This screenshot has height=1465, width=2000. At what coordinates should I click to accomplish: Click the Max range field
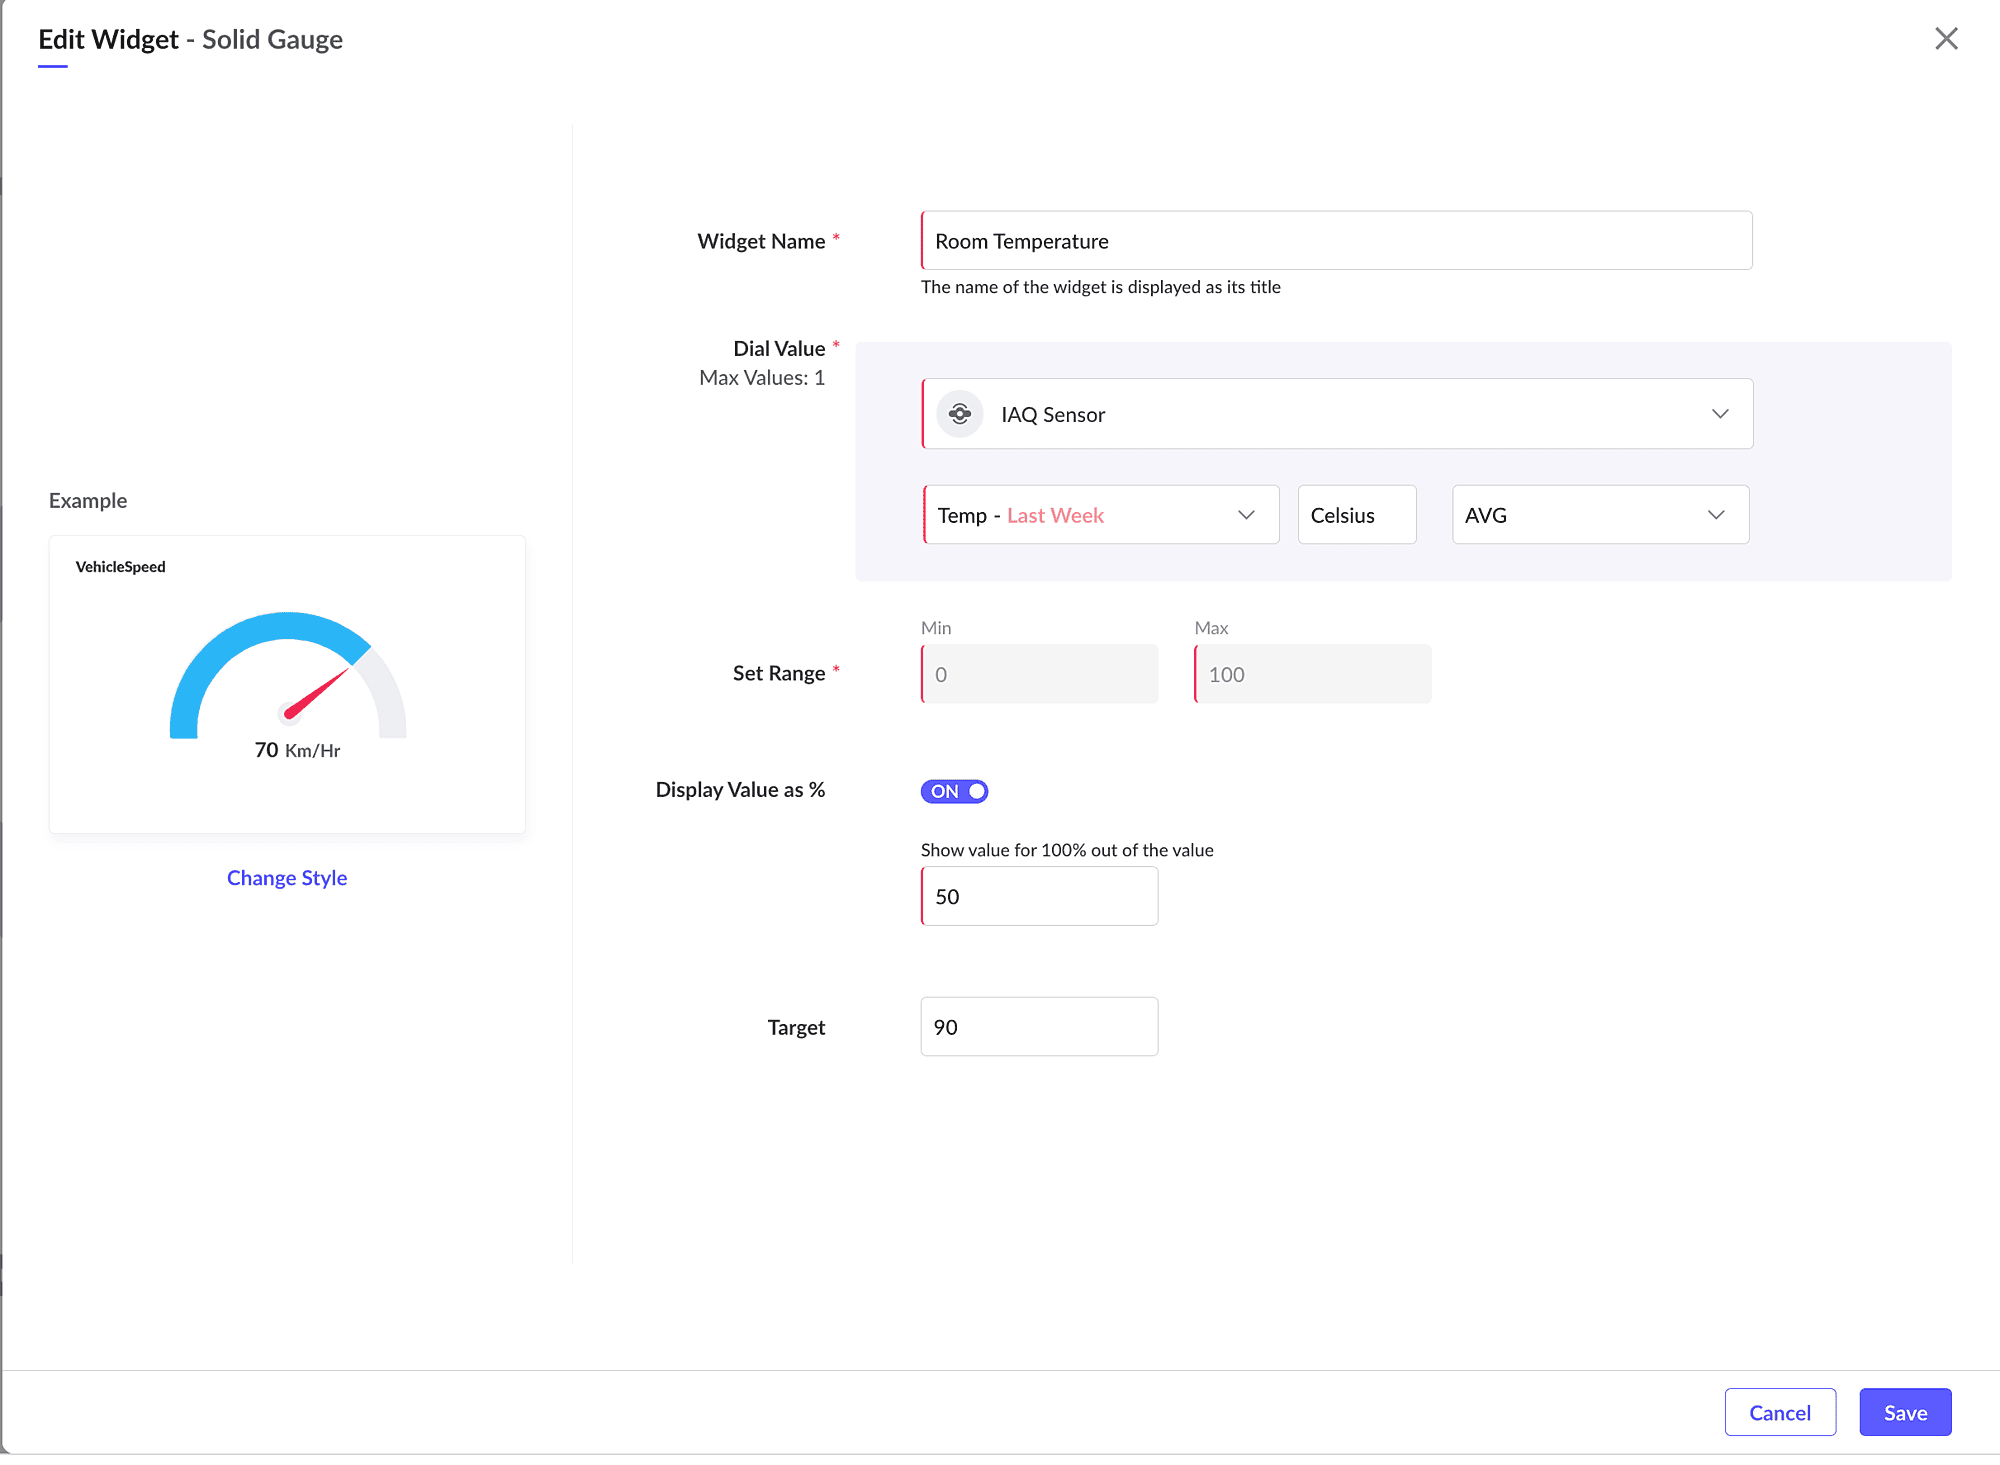1312,674
